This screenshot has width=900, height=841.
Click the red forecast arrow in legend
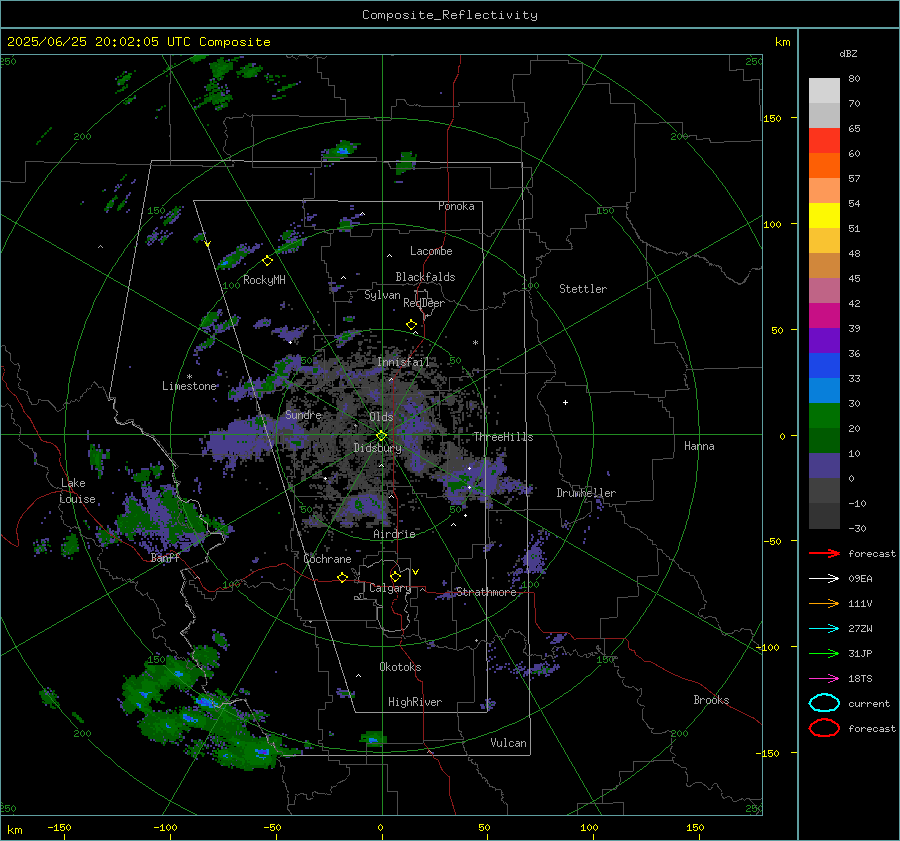pos(824,553)
